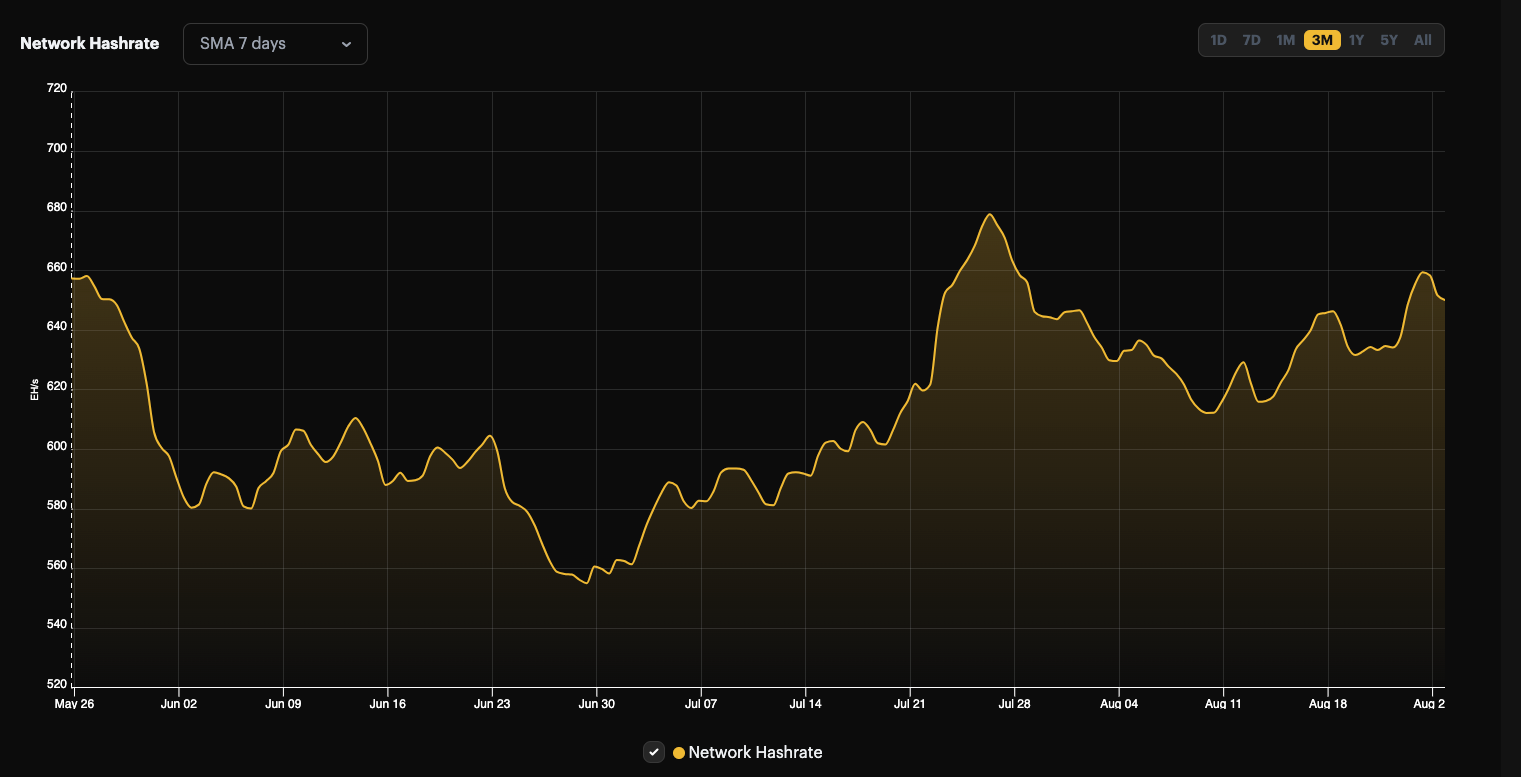View all history with the All button
This screenshot has height=777, width=1521.
coord(1421,40)
